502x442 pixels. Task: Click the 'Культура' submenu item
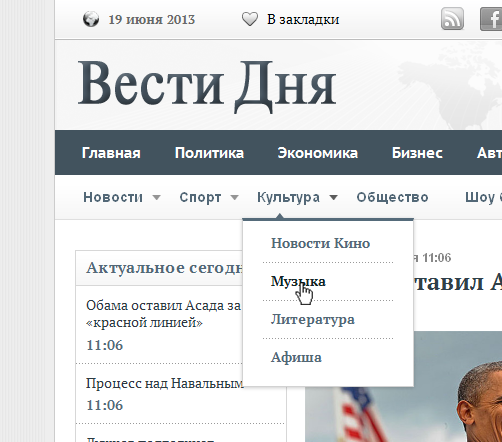tap(288, 197)
